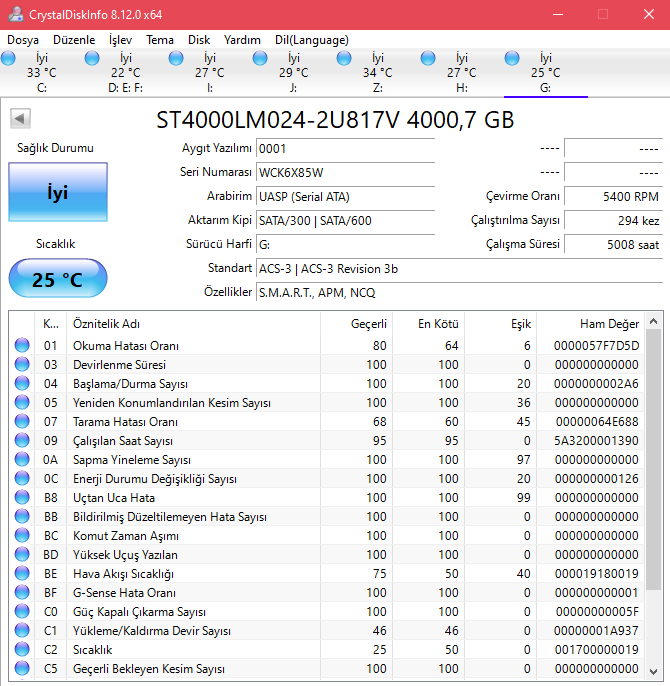Click the scrollbar up arrow

tap(653, 321)
